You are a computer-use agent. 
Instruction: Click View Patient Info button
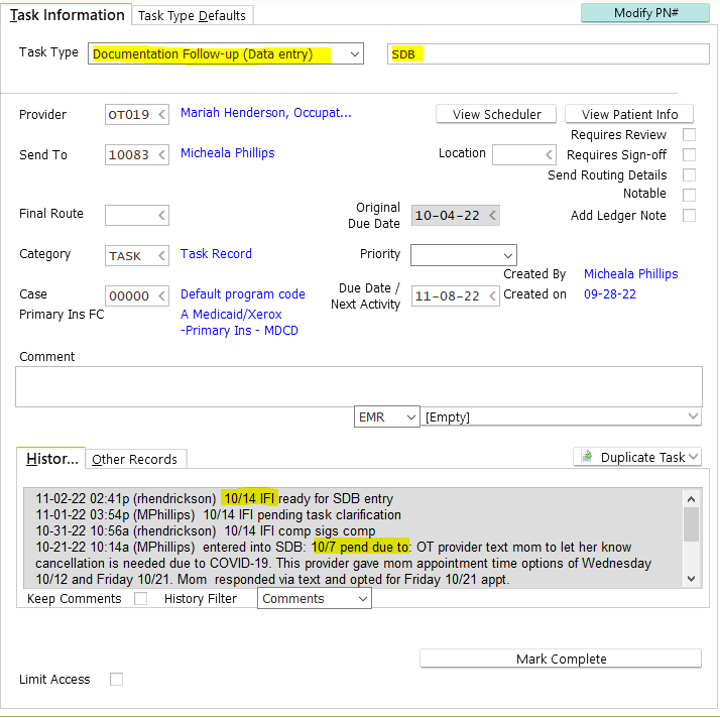[x=629, y=114]
